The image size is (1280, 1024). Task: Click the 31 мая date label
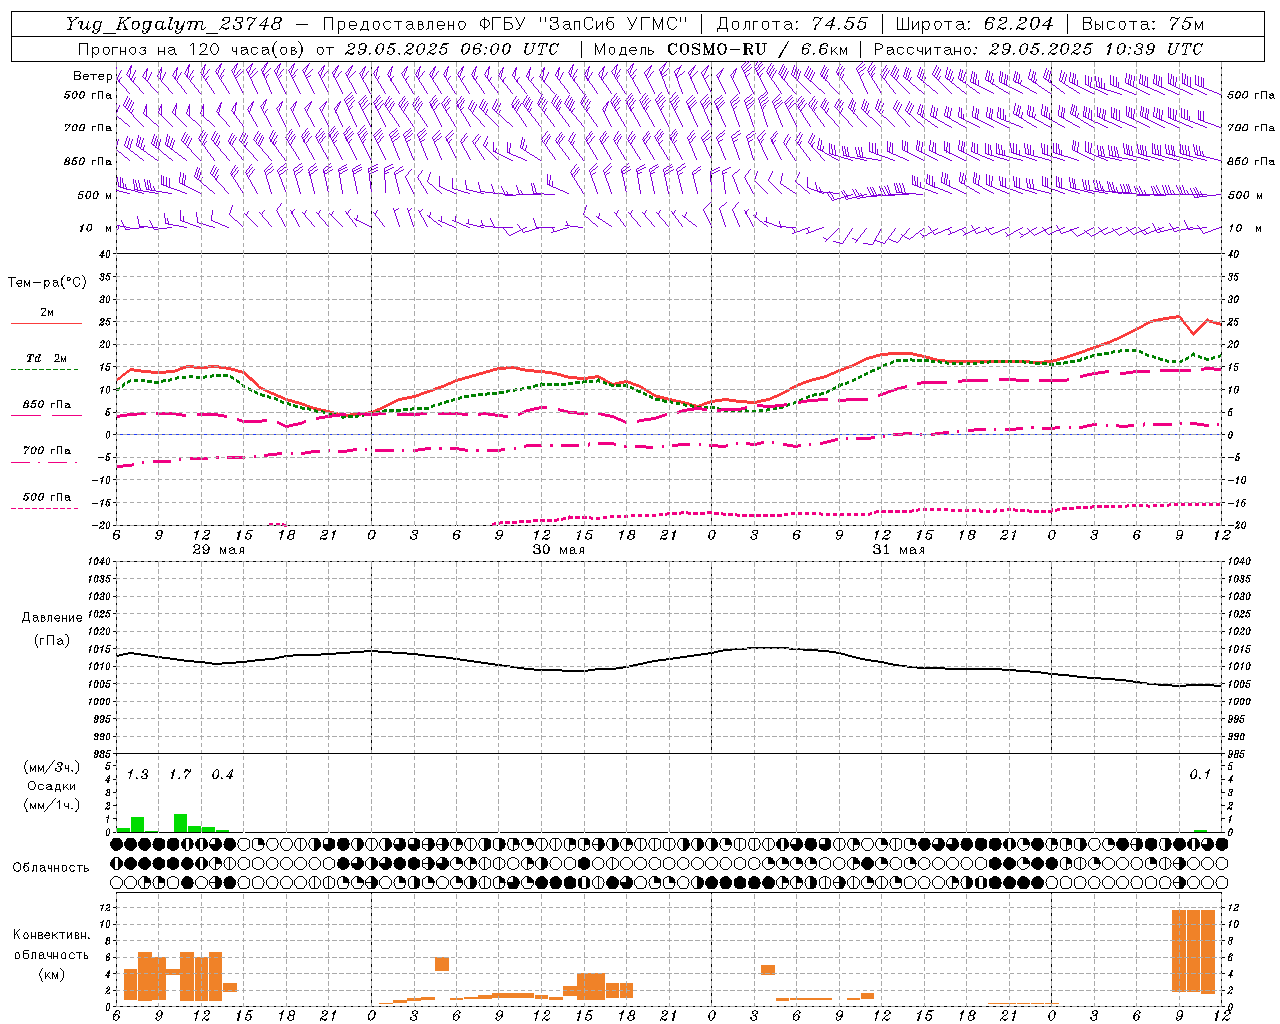(899, 550)
